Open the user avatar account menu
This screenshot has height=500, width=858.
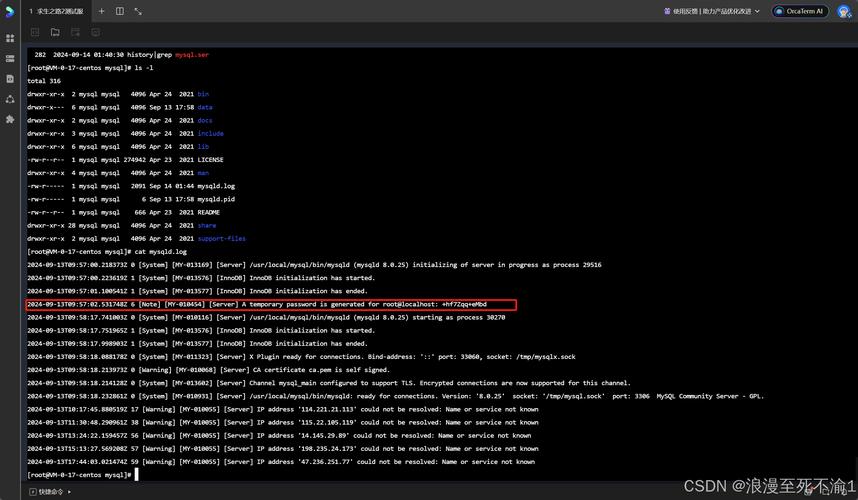pos(843,11)
